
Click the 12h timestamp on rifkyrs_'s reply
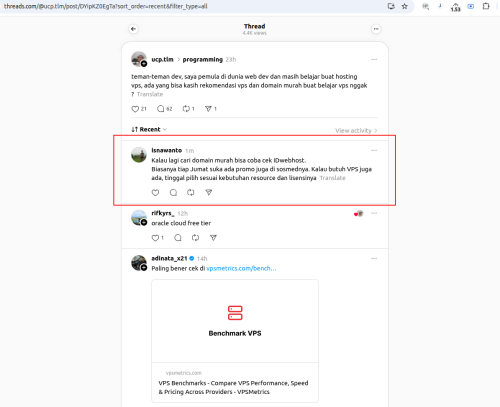point(182,213)
